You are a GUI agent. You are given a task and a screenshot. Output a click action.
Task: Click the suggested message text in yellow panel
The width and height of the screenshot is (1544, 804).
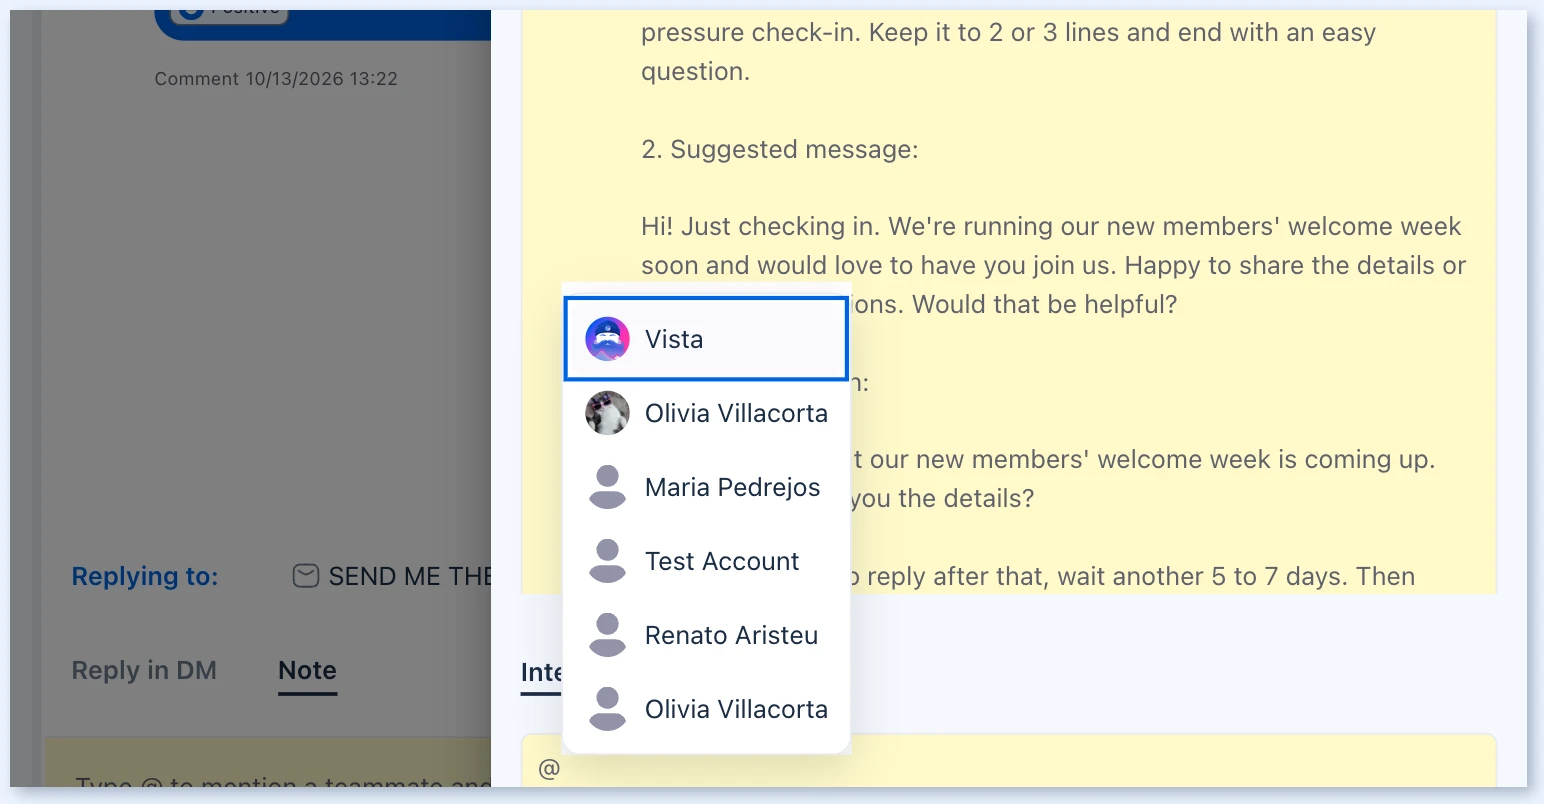click(x=1053, y=265)
